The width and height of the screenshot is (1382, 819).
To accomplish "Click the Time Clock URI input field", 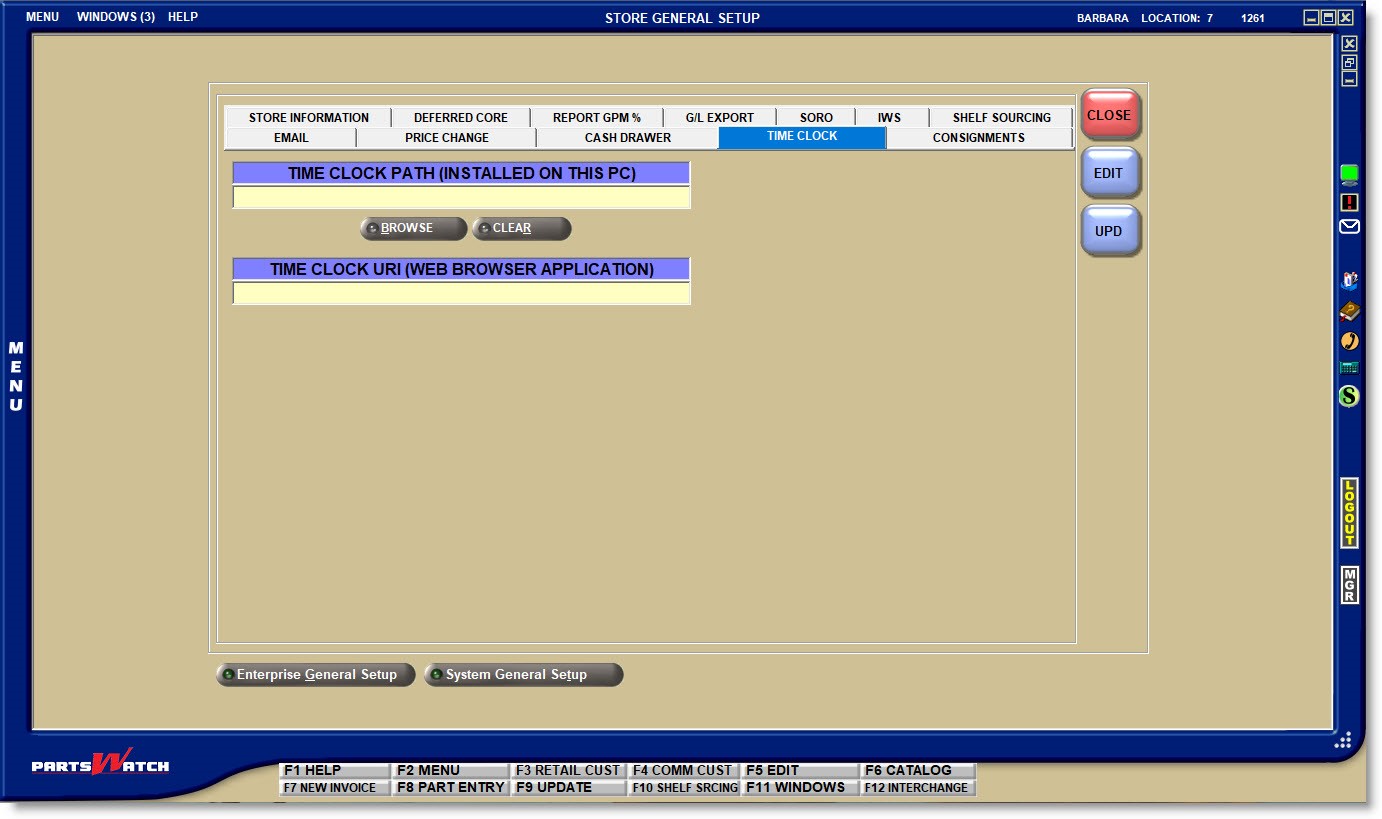I will [461, 293].
